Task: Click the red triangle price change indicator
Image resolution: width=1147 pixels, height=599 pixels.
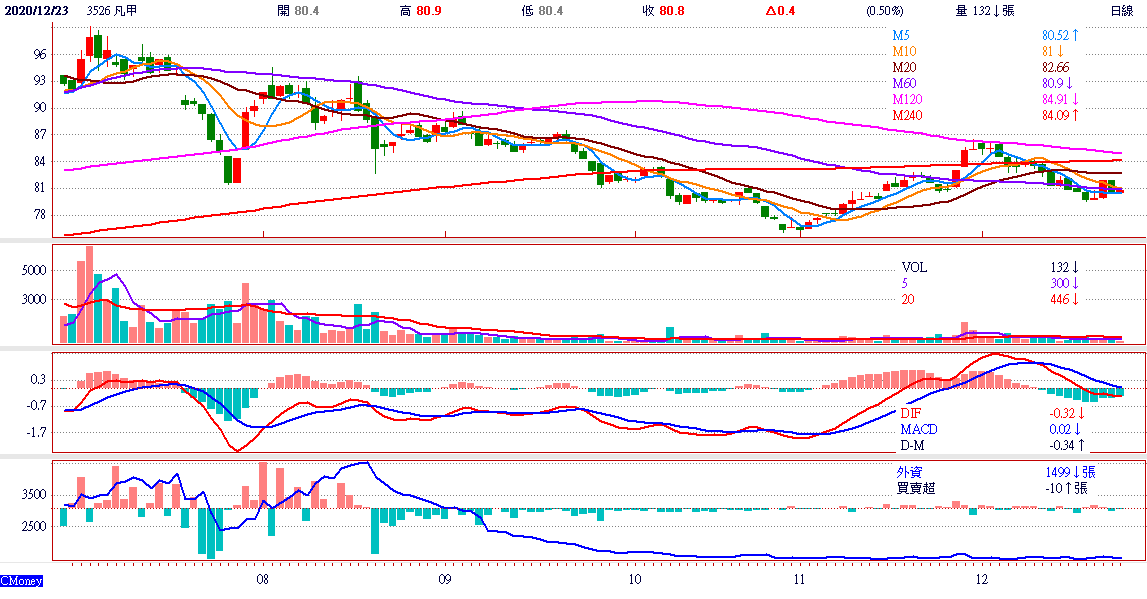Action: pos(783,11)
